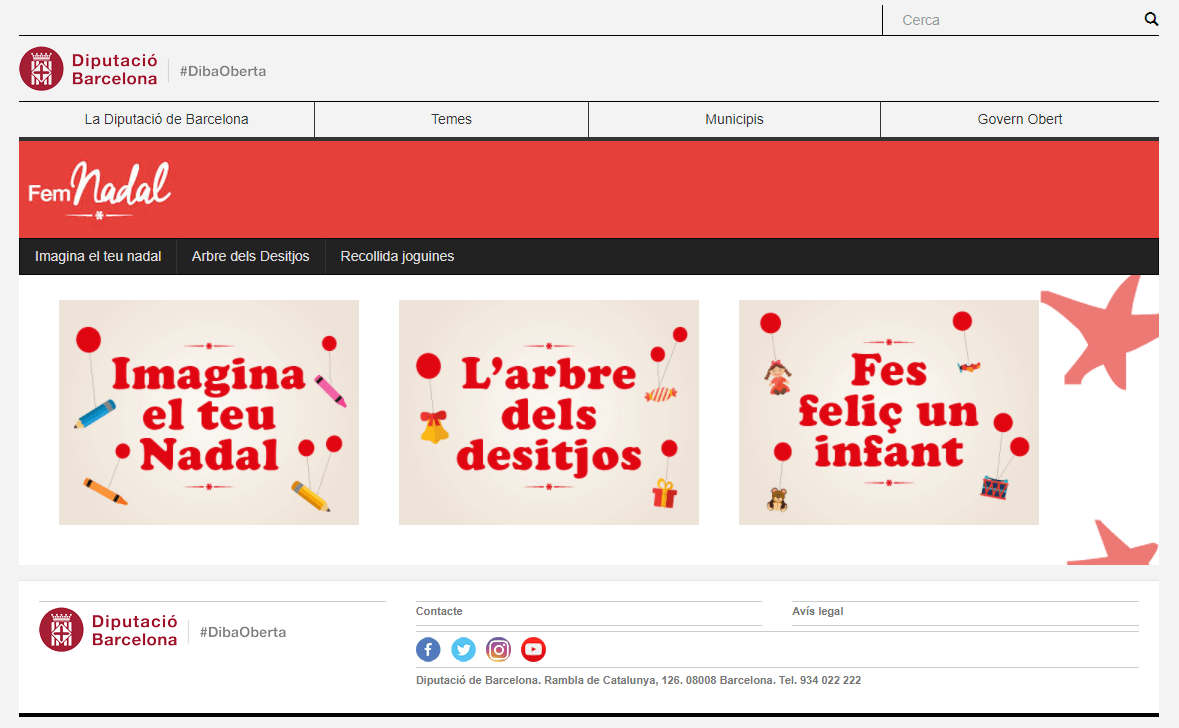This screenshot has width=1179, height=728.
Task: Open the Twitter social icon
Action: 463,649
